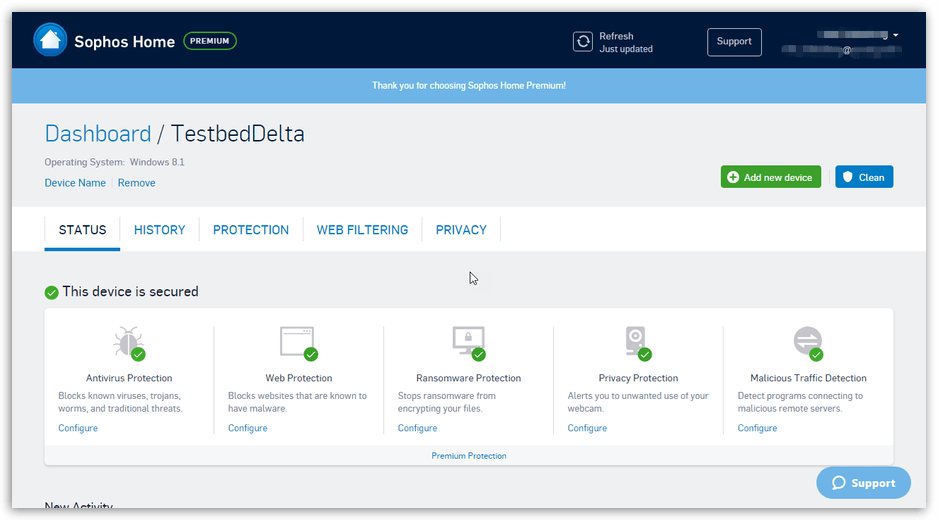Click the 'Operating System: Windows 8.1' text
938x520 pixels.
tap(114, 162)
